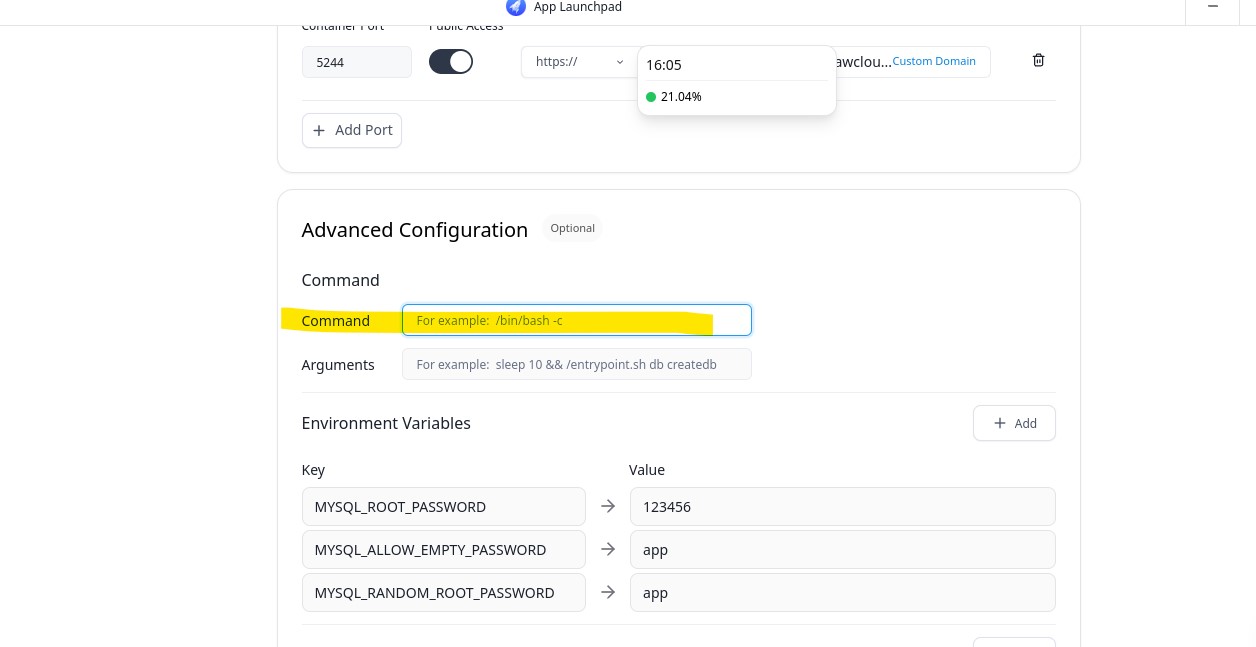Disable the Public Access switch
1256x647 pixels.
451,62
